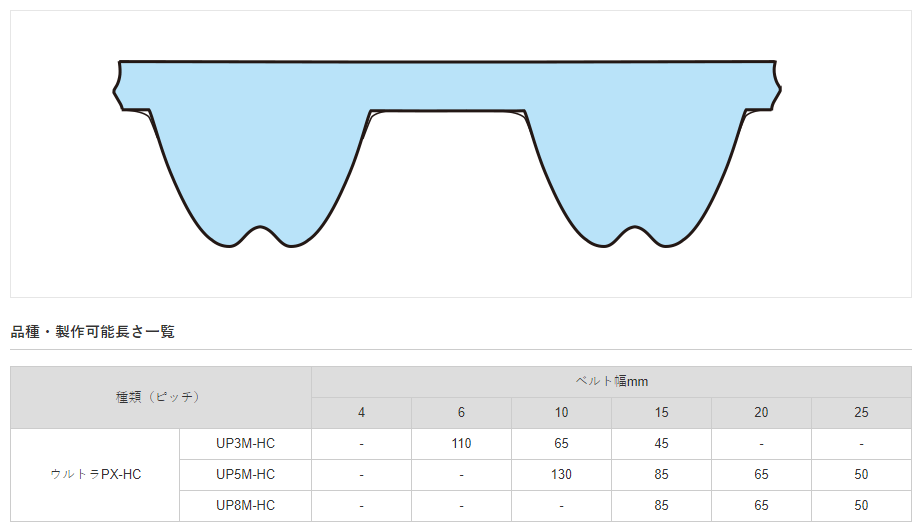The image size is (919, 524).
Task: Click 85 in the UP5M-HC row
Action: [661, 474]
